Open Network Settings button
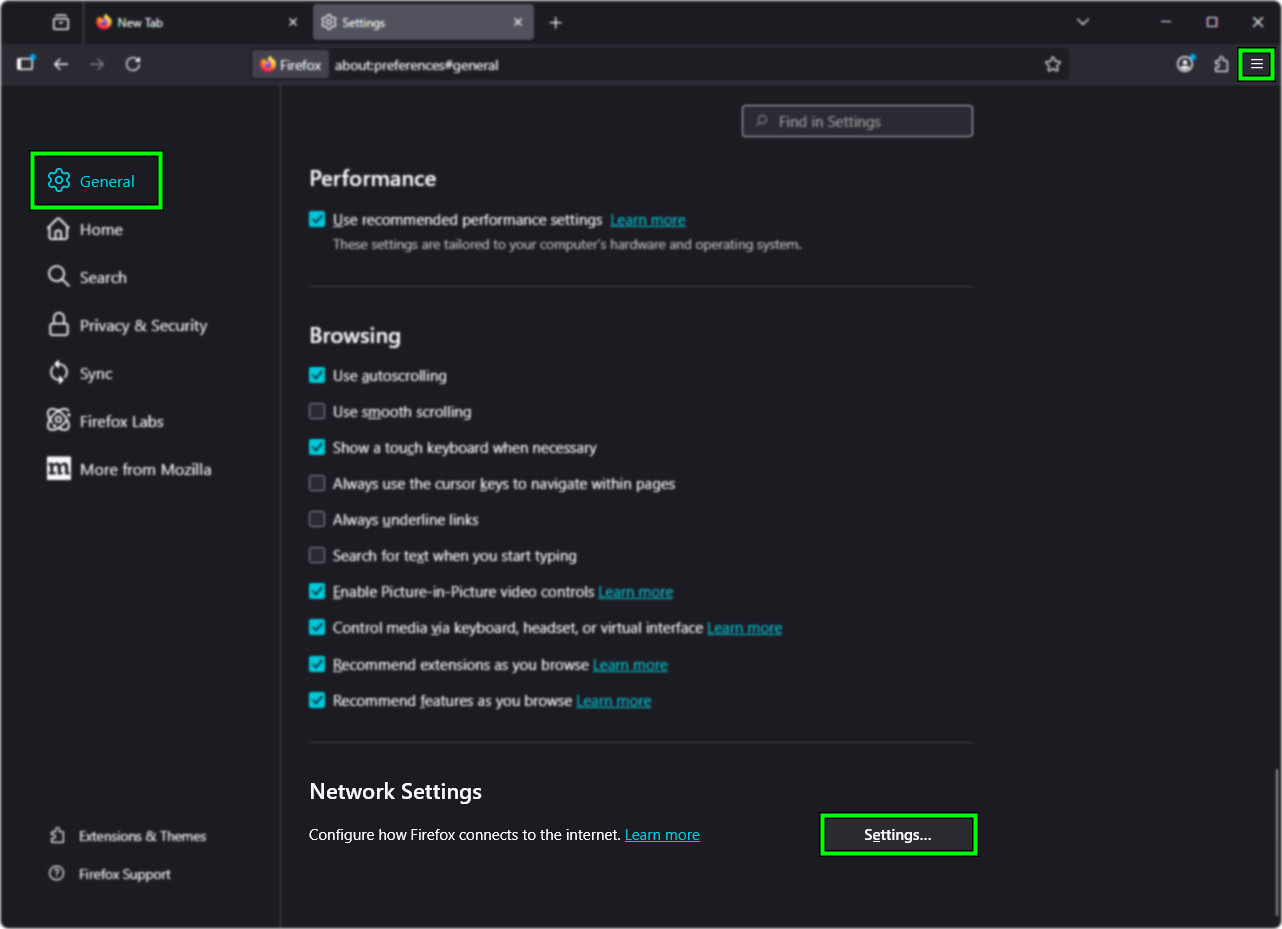 point(897,835)
